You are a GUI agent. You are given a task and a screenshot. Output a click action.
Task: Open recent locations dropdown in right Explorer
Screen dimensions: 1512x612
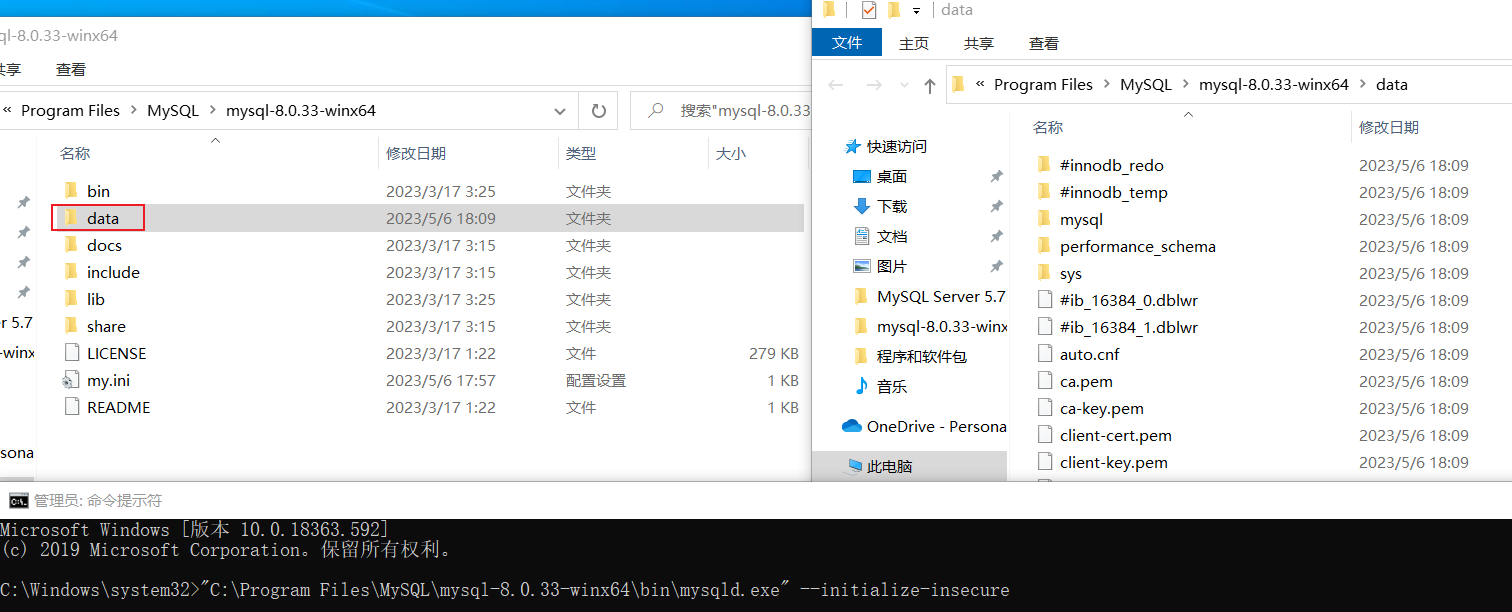pyautogui.click(x=904, y=86)
